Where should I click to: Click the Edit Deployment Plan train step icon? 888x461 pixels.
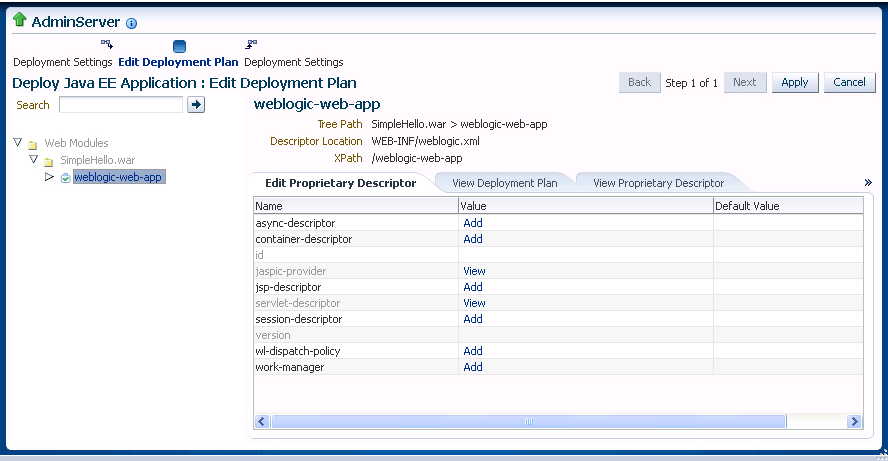[180, 46]
